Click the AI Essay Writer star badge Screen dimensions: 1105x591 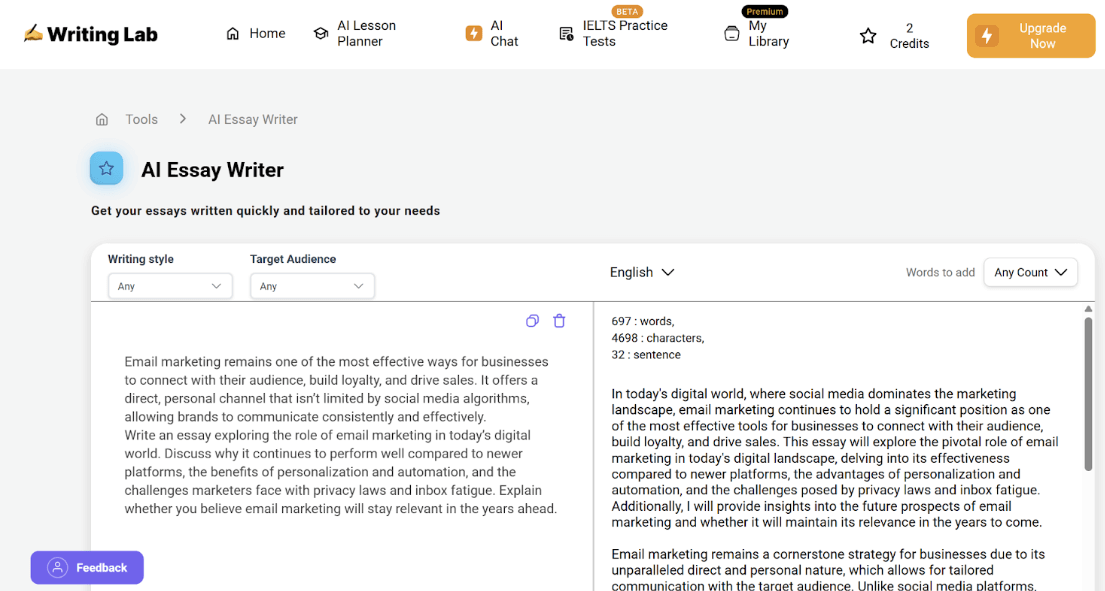point(106,168)
